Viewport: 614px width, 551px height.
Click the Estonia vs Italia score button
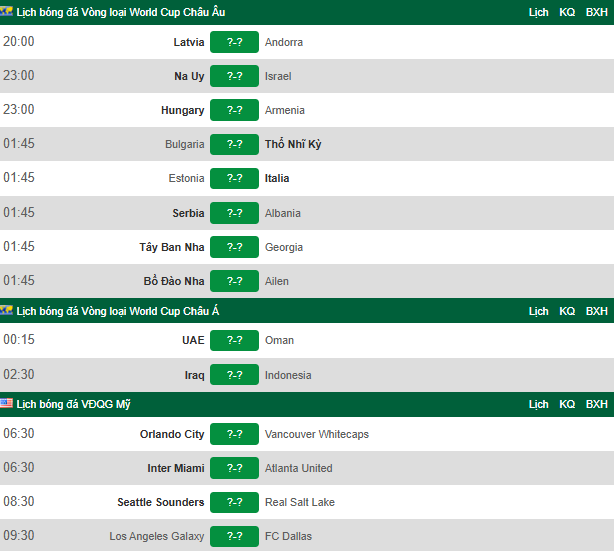tap(234, 178)
